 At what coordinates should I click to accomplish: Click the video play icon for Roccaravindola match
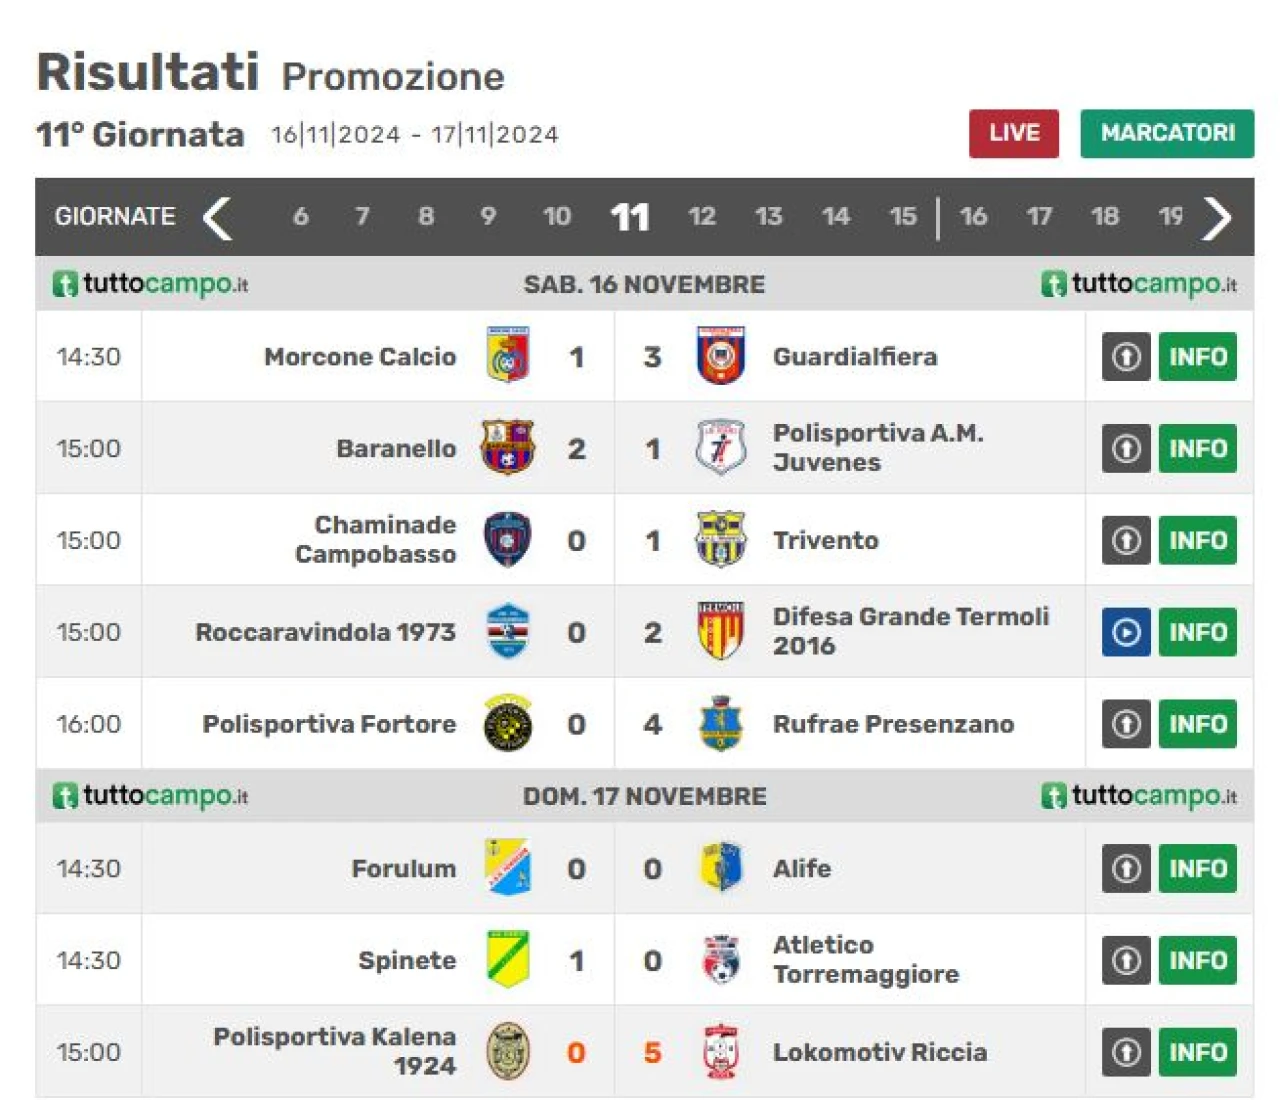click(1126, 632)
